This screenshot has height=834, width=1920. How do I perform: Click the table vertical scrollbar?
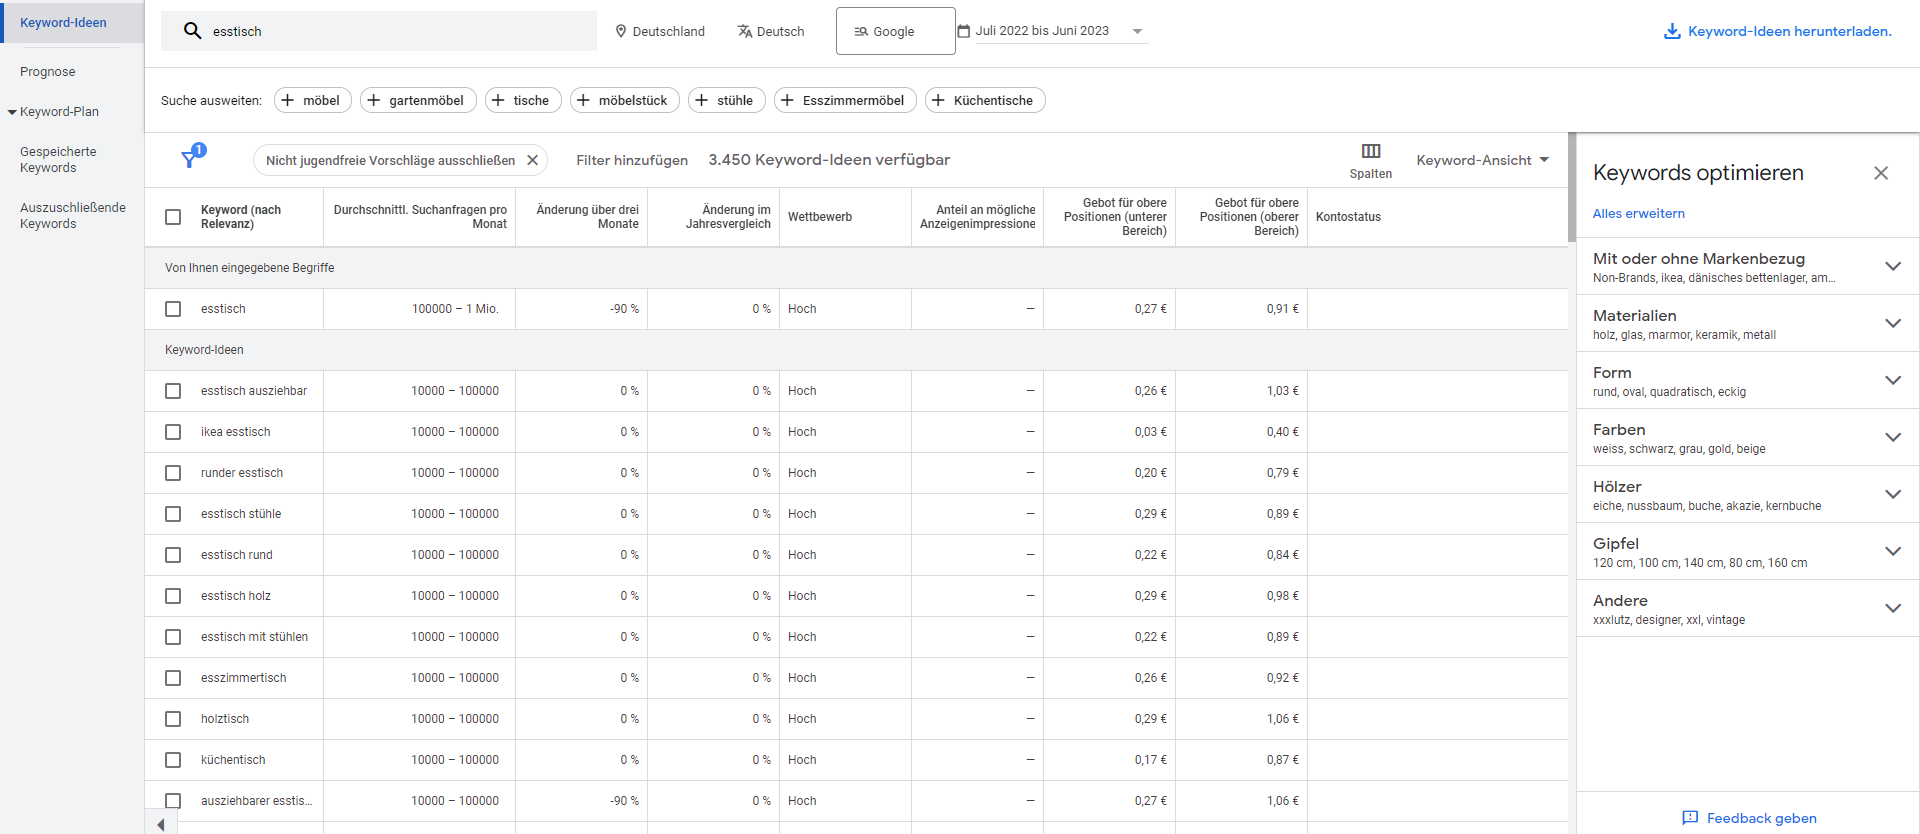click(1572, 187)
